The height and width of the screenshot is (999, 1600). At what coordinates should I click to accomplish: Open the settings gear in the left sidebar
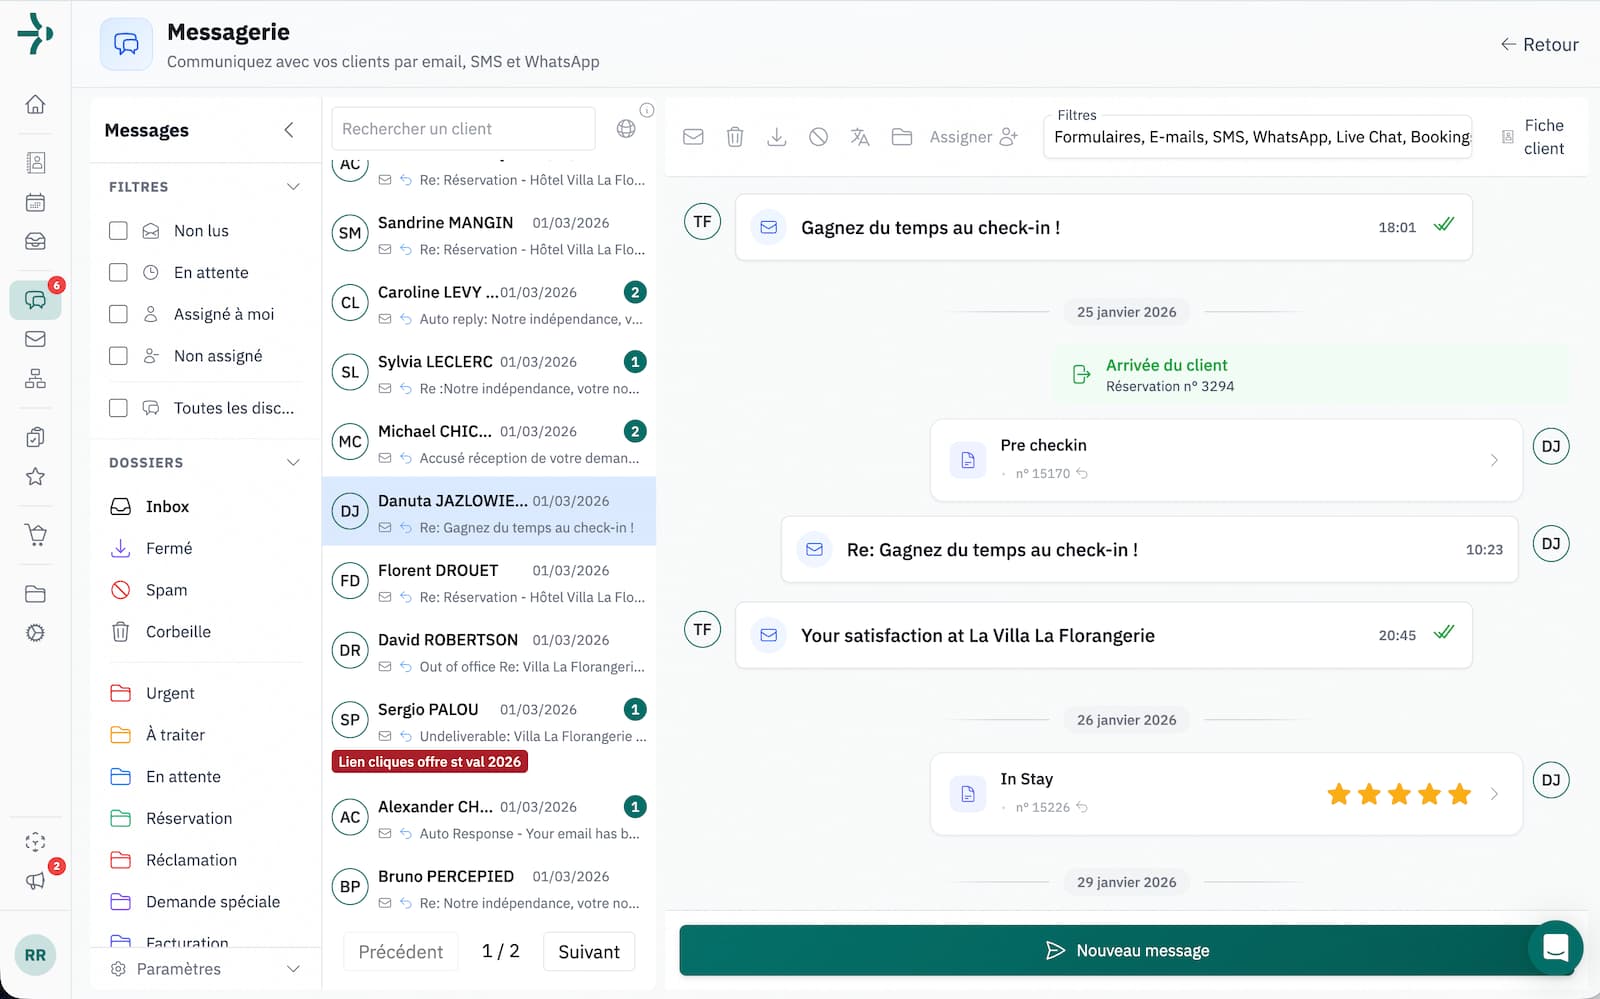[x=35, y=633]
